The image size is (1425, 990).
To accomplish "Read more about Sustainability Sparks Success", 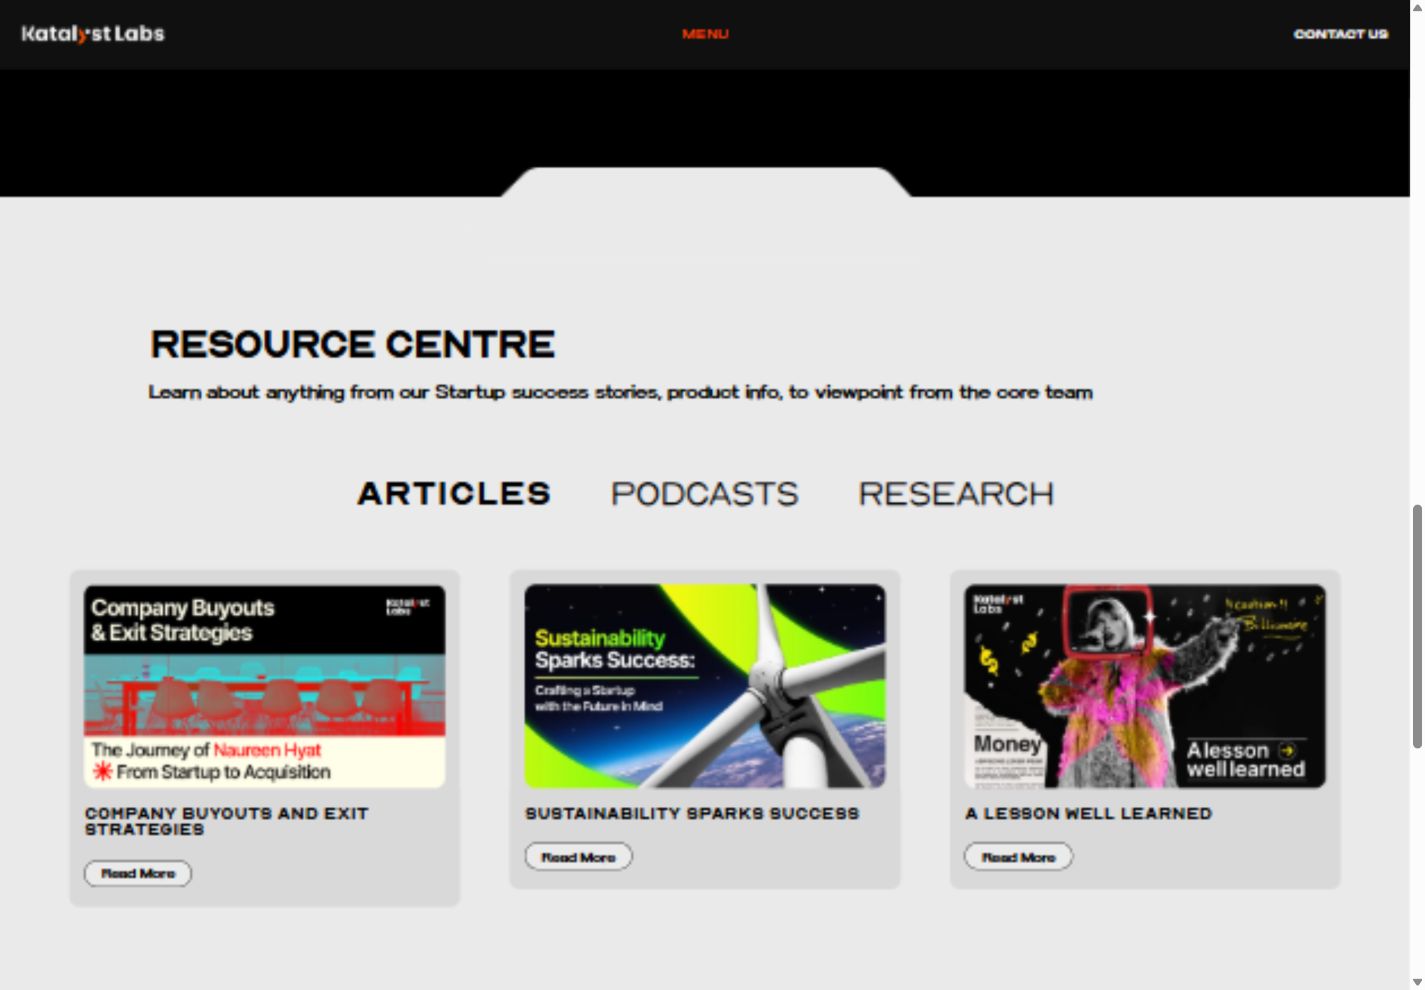I will click(x=578, y=857).
